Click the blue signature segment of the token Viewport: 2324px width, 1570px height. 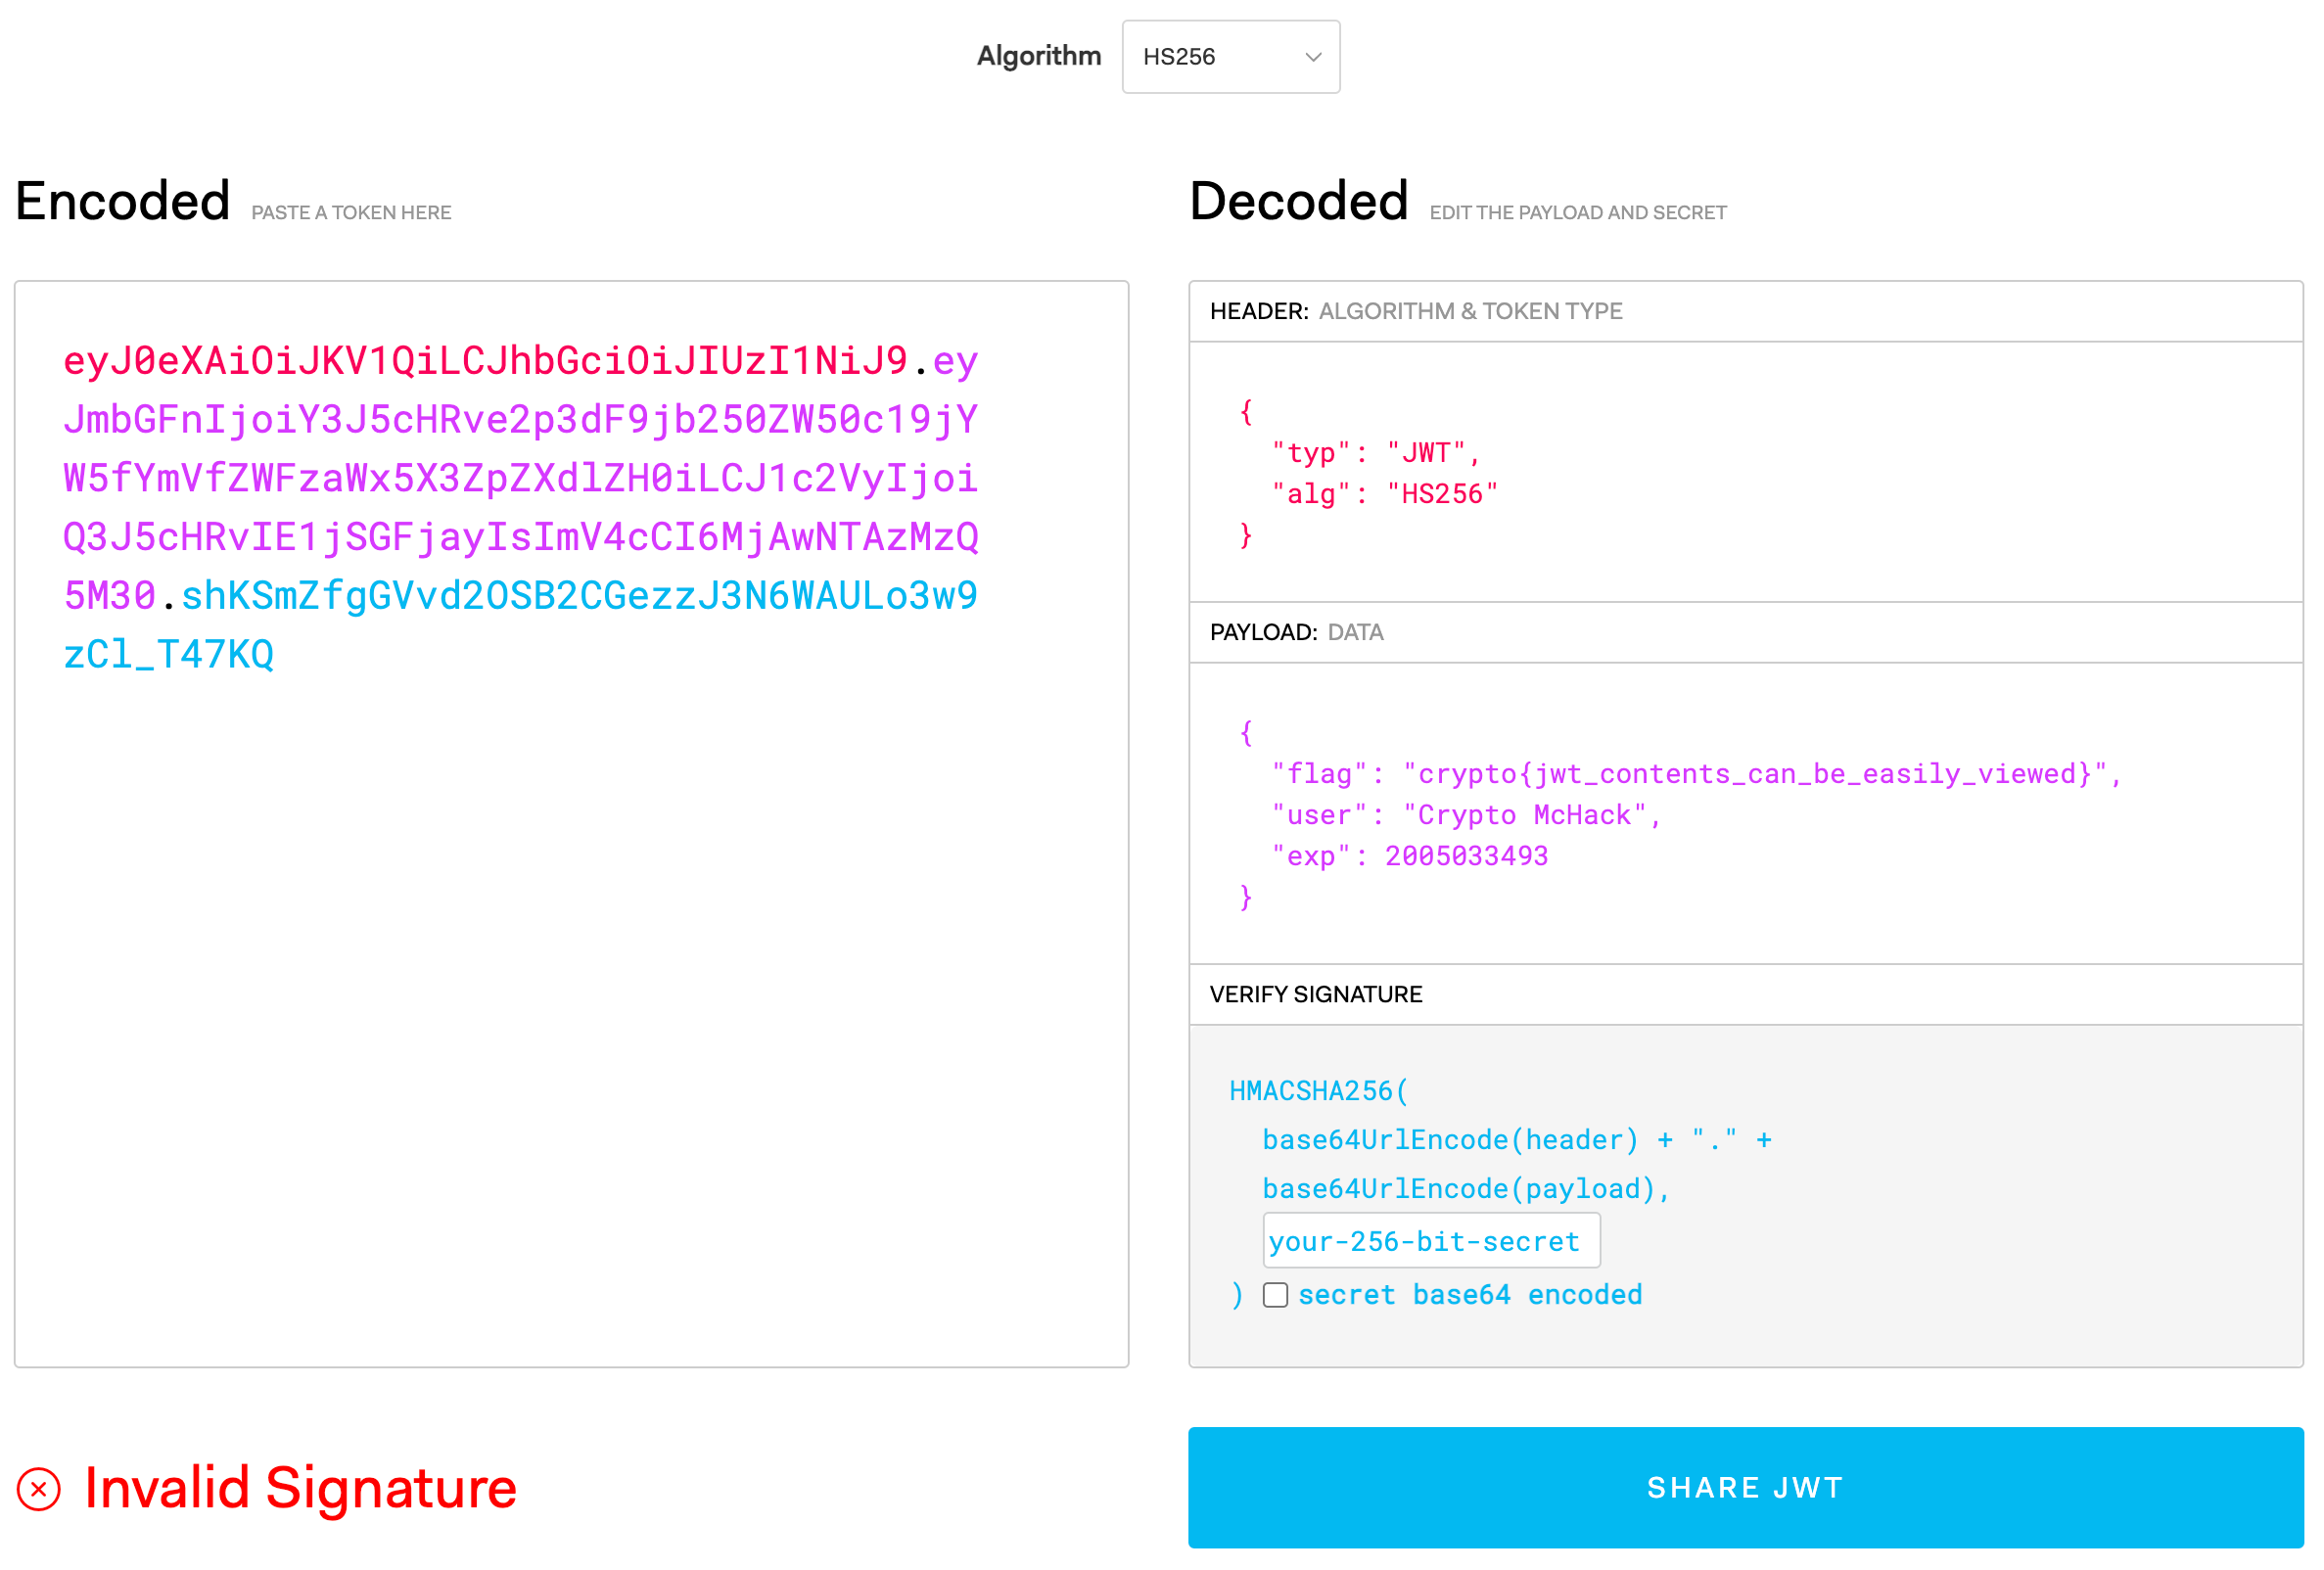[x=578, y=596]
